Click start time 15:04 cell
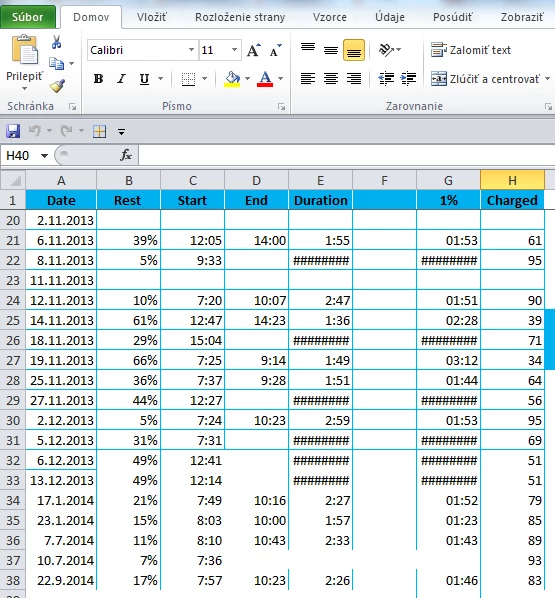This screenshot has width=555, height=598. tap(193, 340)
